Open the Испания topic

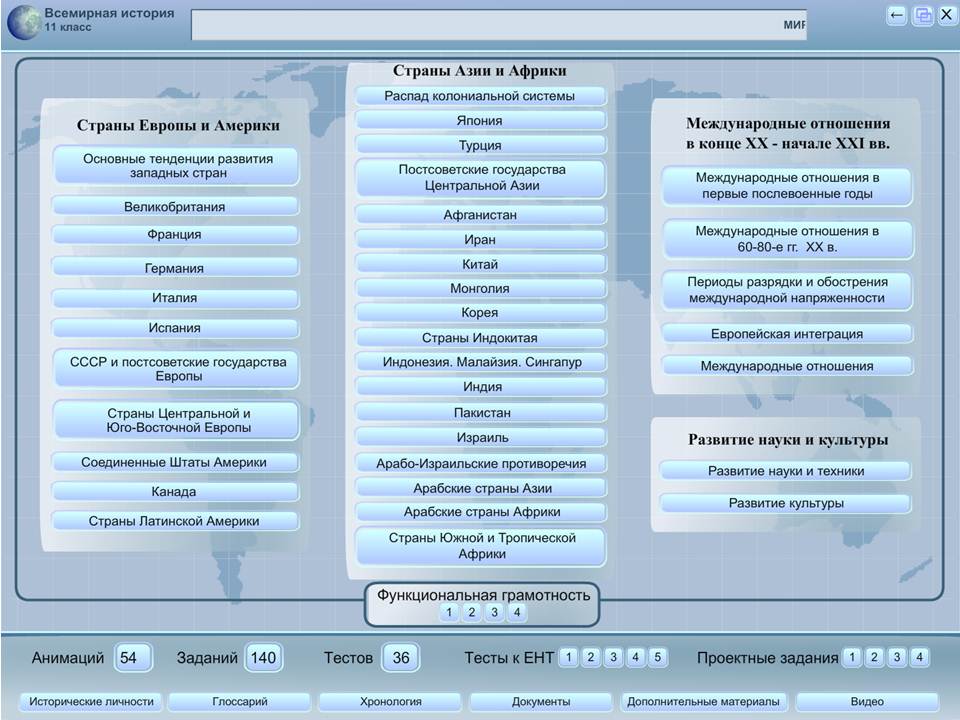click(x=176, y=328)
